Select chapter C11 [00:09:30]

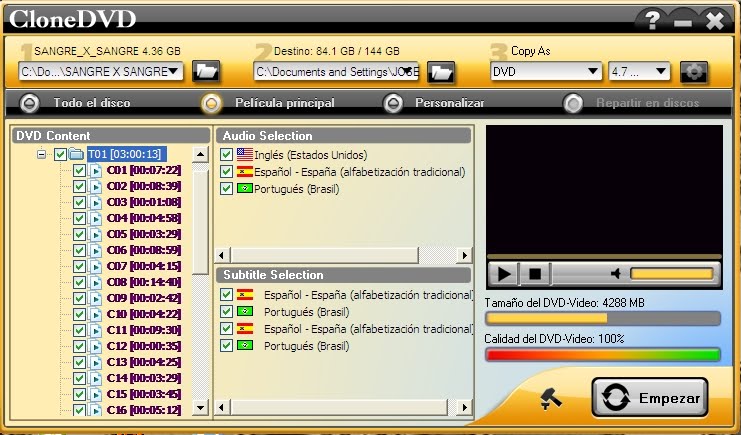click(x=144, y=331)
